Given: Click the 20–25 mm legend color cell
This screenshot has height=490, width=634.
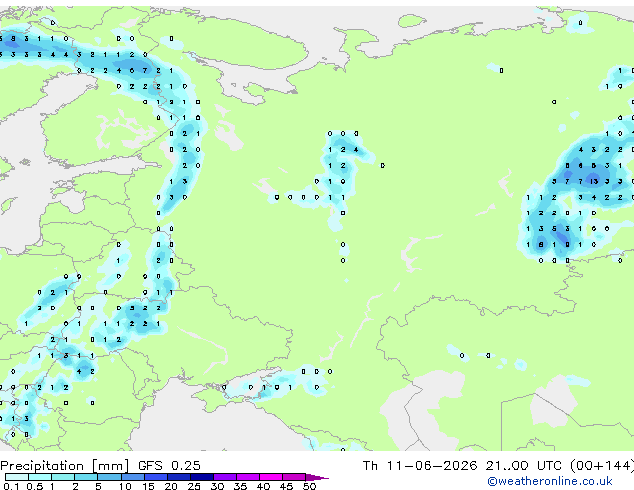Looking at the screenshot, I should (178, 477).
